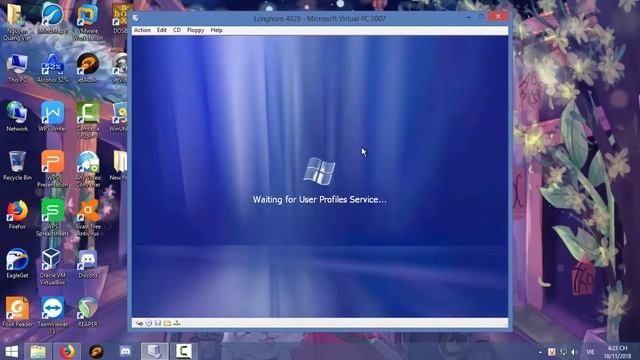Show hidden system tray icons arrow
The height and width of the screenshot is (360, 640).
pos(540,352)
